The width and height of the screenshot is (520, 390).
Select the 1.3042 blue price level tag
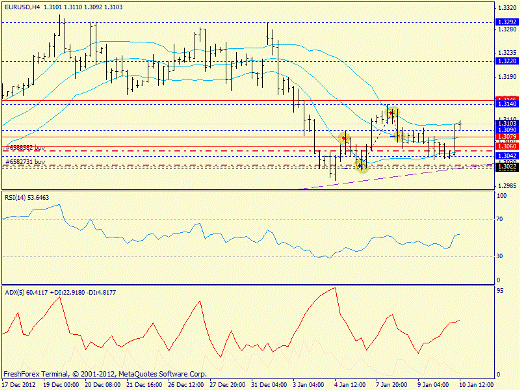507,156
